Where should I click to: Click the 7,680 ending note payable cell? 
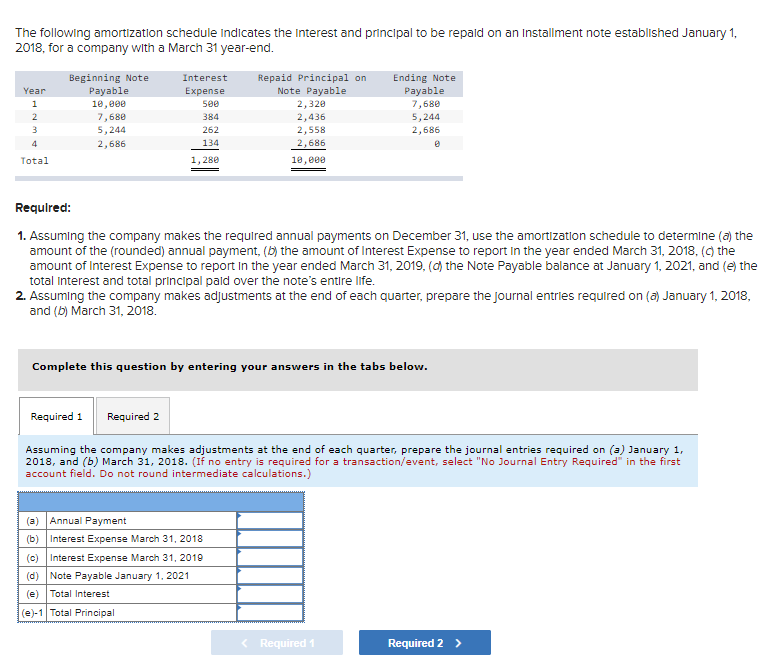[425, 104]
